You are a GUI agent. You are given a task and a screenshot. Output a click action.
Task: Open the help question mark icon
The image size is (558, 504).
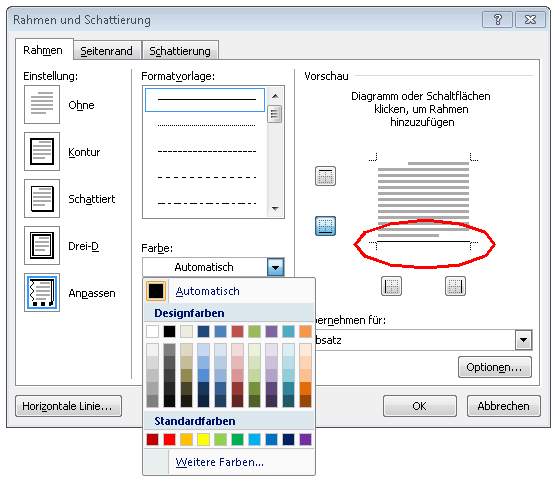tap(498, 20)
